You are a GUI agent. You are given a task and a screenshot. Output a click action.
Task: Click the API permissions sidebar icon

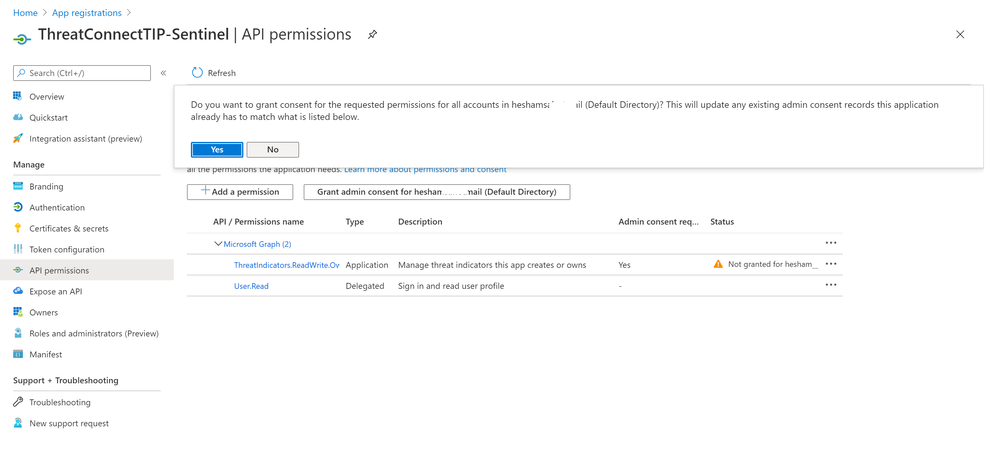pyautogui.click(x=18, y=270)
